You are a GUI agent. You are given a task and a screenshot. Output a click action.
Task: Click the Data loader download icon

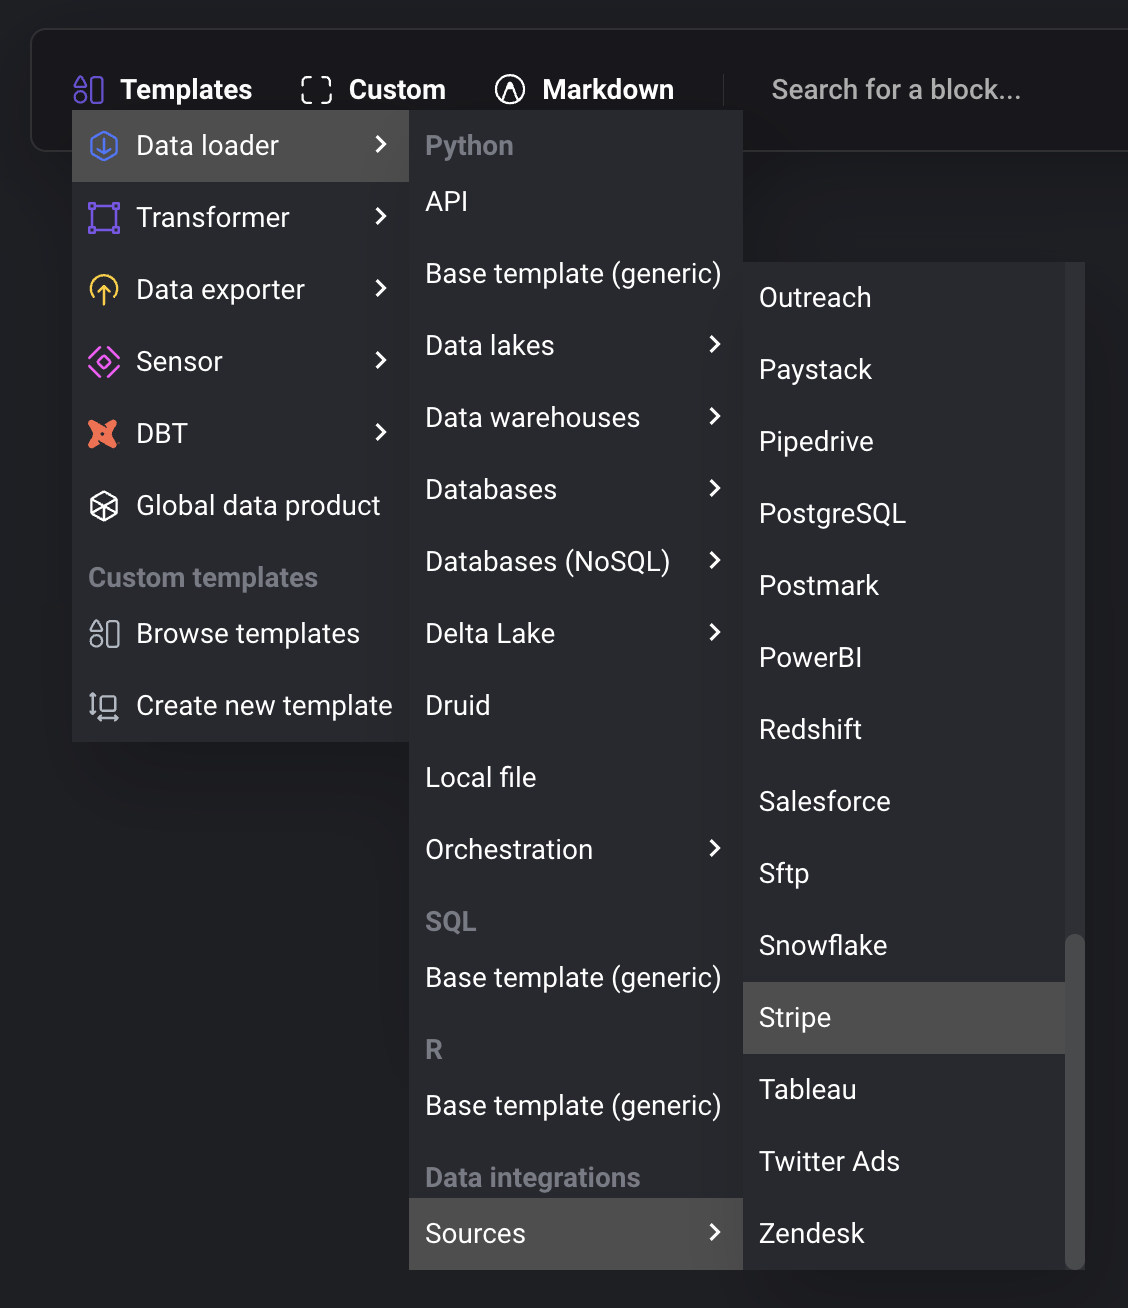pyautogui.click(x=104, y=146)
